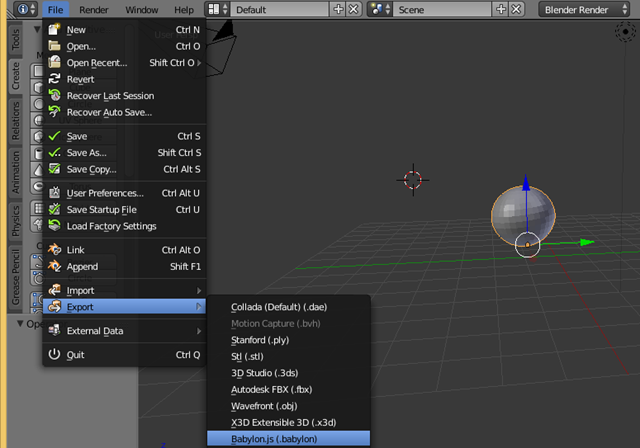
Task: Open the File menu
Action: [x=56, y=9]
